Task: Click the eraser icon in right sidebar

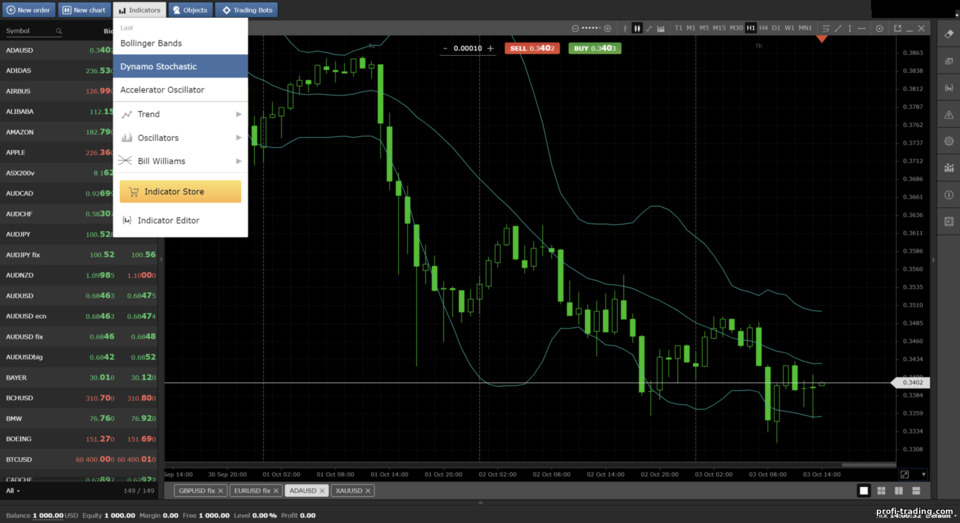Action: pos(949,34)
